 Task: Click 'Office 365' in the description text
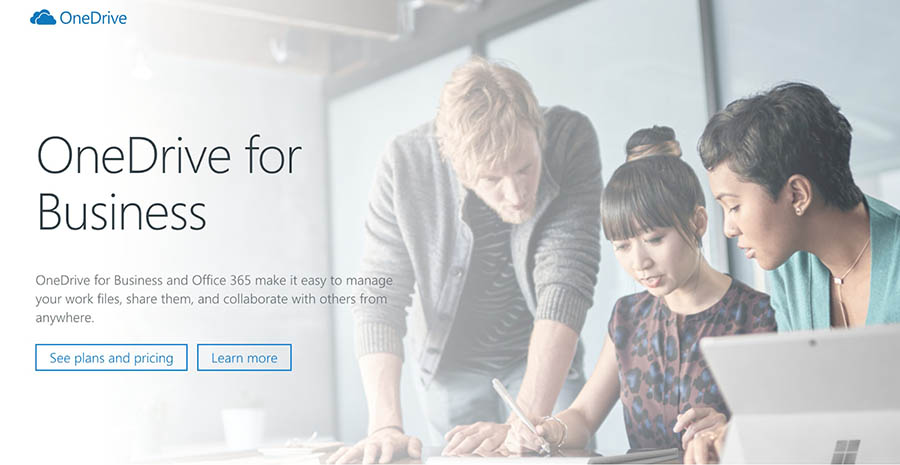[x=223, y=281]
